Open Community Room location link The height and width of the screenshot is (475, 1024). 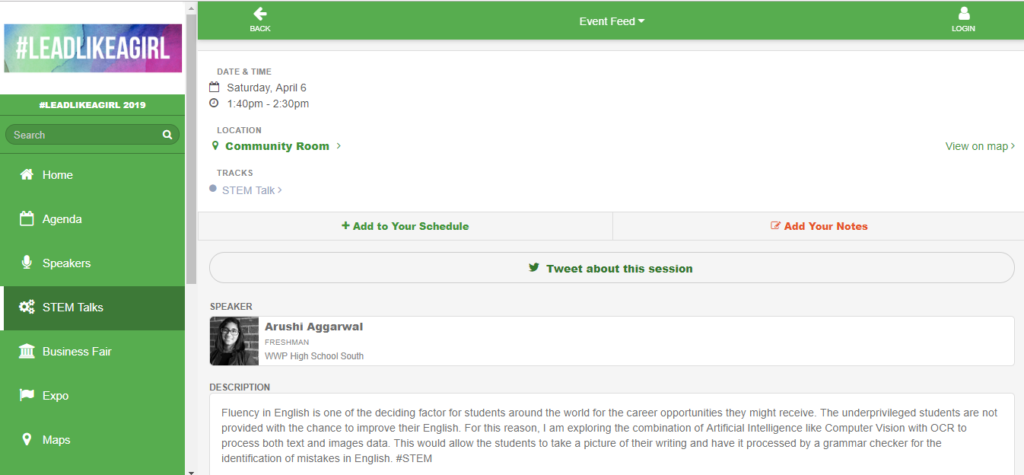pos(277,146)
